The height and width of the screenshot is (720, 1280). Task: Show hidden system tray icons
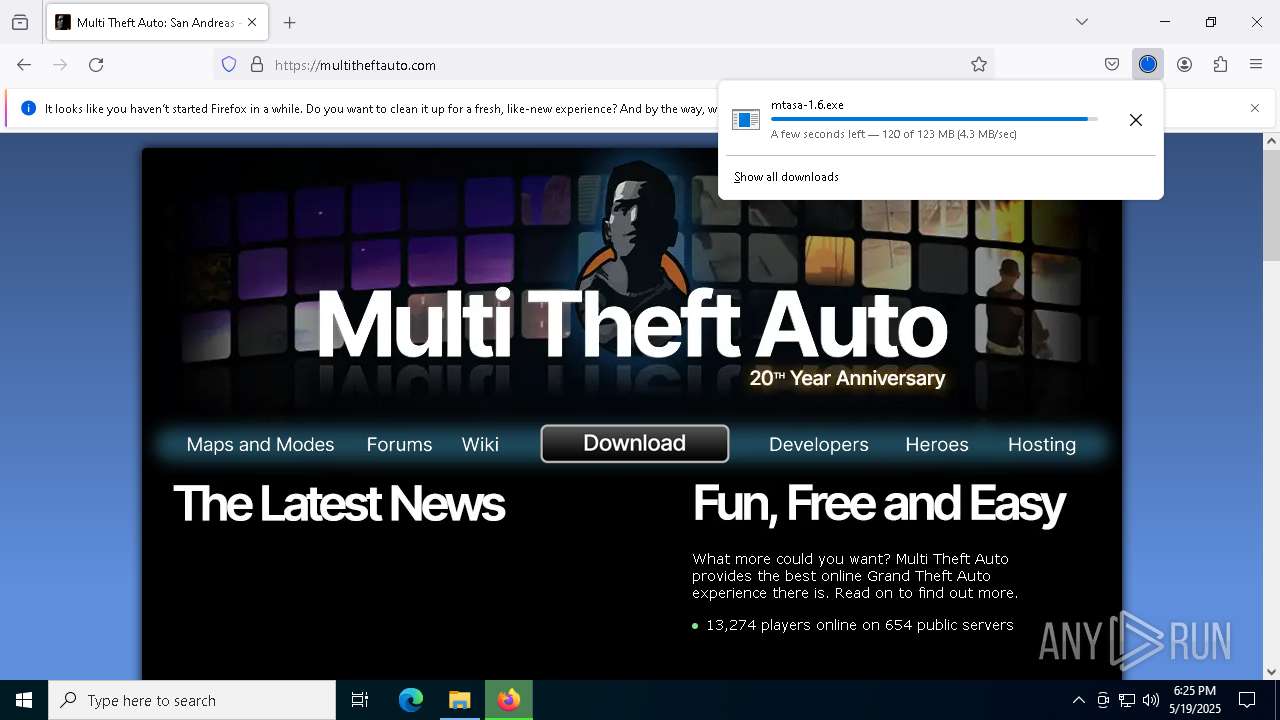tap(1078, 700)
